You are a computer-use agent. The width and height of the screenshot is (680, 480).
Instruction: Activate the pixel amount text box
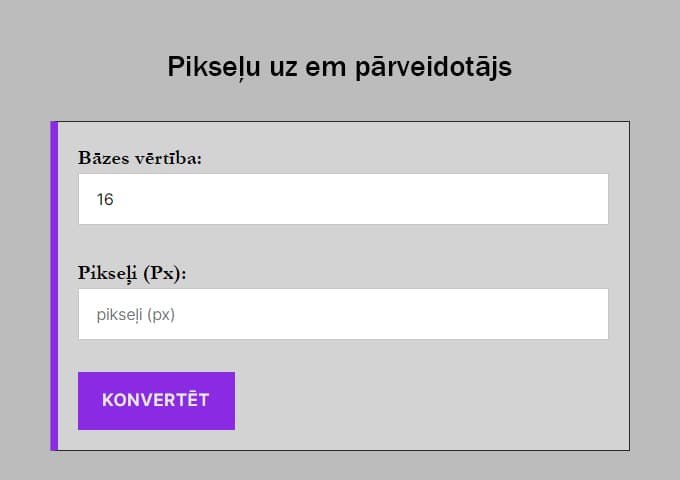(343, 314)
